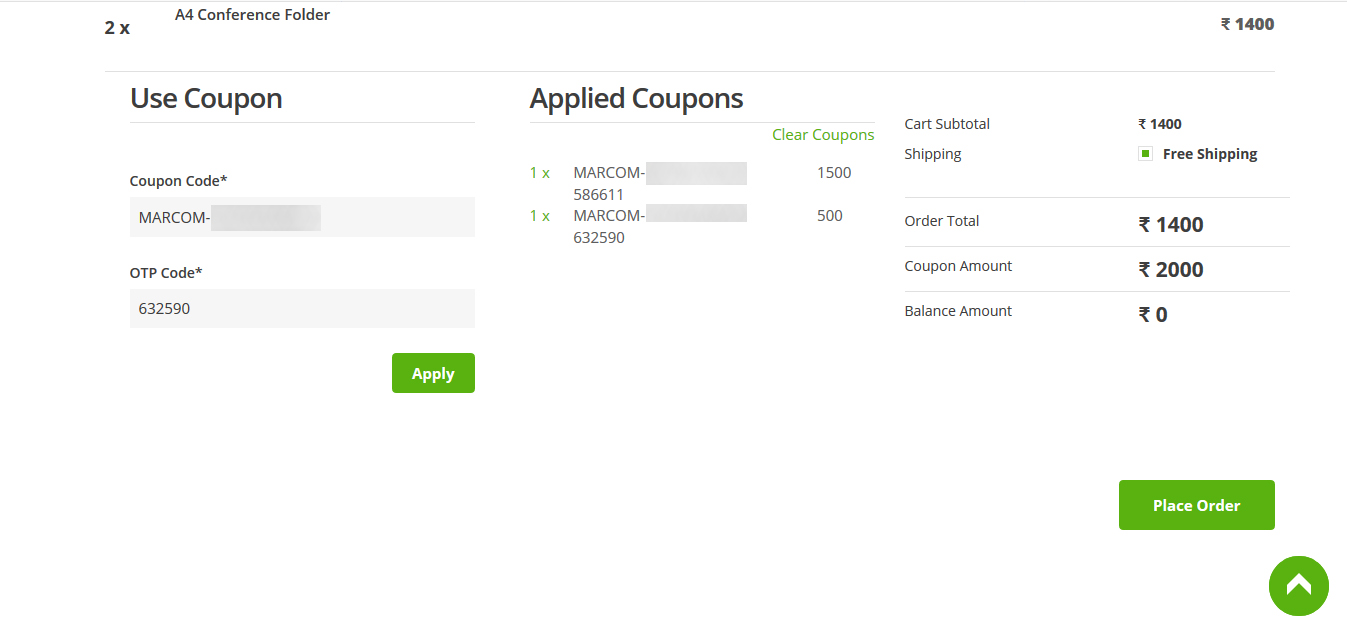This screenshot has height=630, width=1347.
Task: Click the Clear Coupons link
Action: tap(823, 135)
